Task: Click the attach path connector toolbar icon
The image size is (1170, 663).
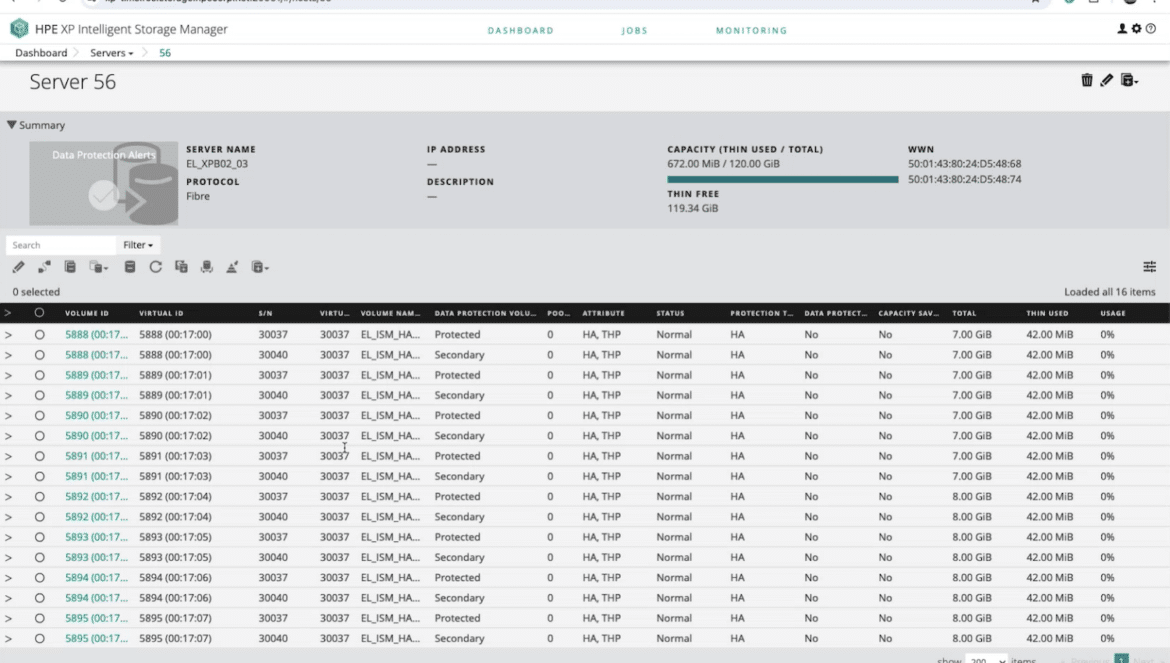Action: (44, 267)
